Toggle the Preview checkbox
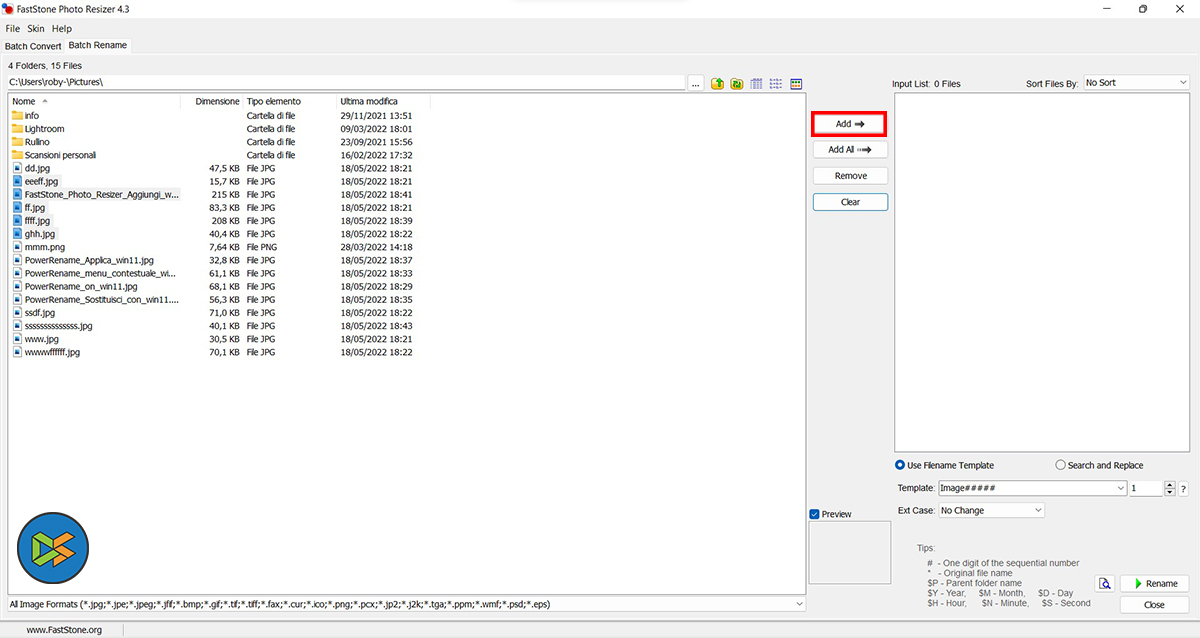This screenshot has height=638, width=1200. point(815,514)
